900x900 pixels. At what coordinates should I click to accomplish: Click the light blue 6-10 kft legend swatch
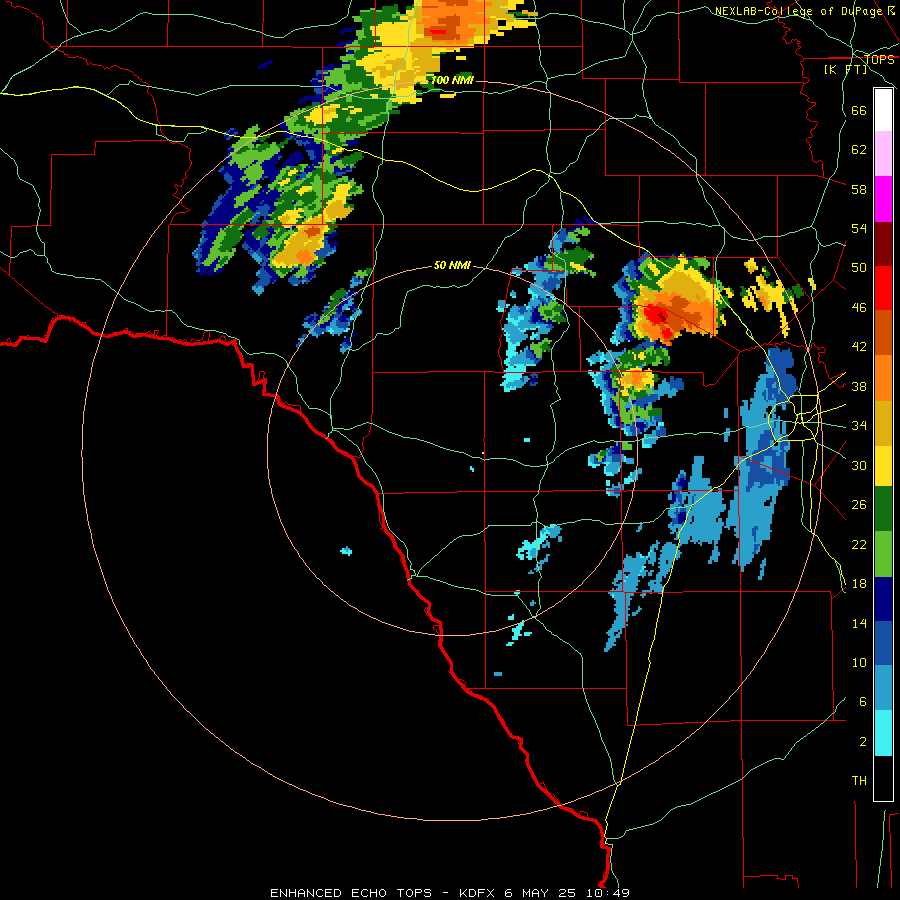(x=883, y=688)
